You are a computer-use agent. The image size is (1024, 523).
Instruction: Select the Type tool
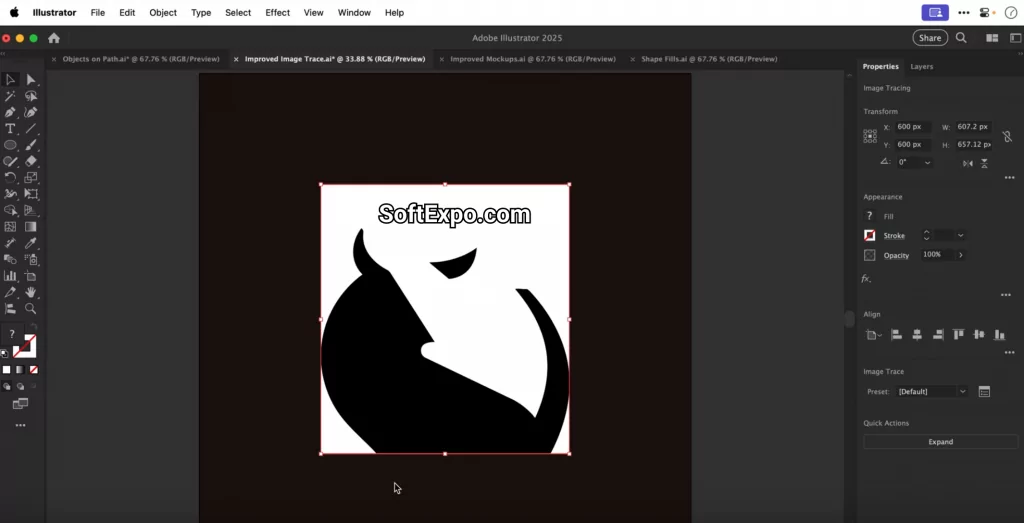click(x=10, y=129)
